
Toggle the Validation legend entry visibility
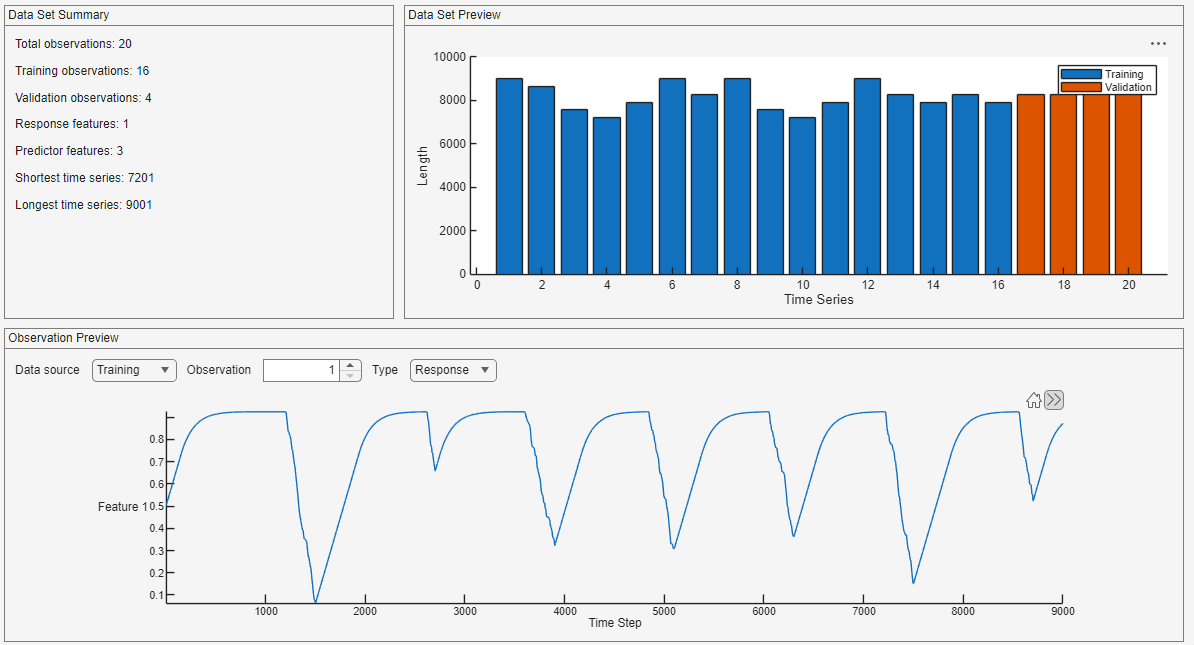[x=1128, y=87]
